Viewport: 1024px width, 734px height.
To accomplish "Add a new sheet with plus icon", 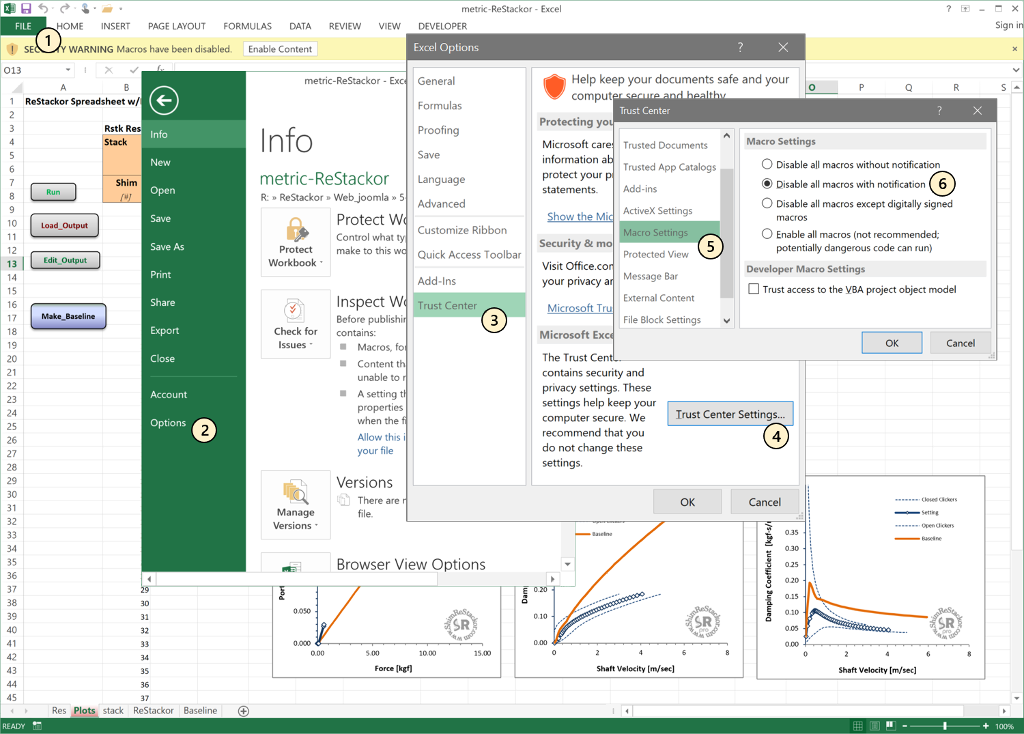I will (243, 711).
